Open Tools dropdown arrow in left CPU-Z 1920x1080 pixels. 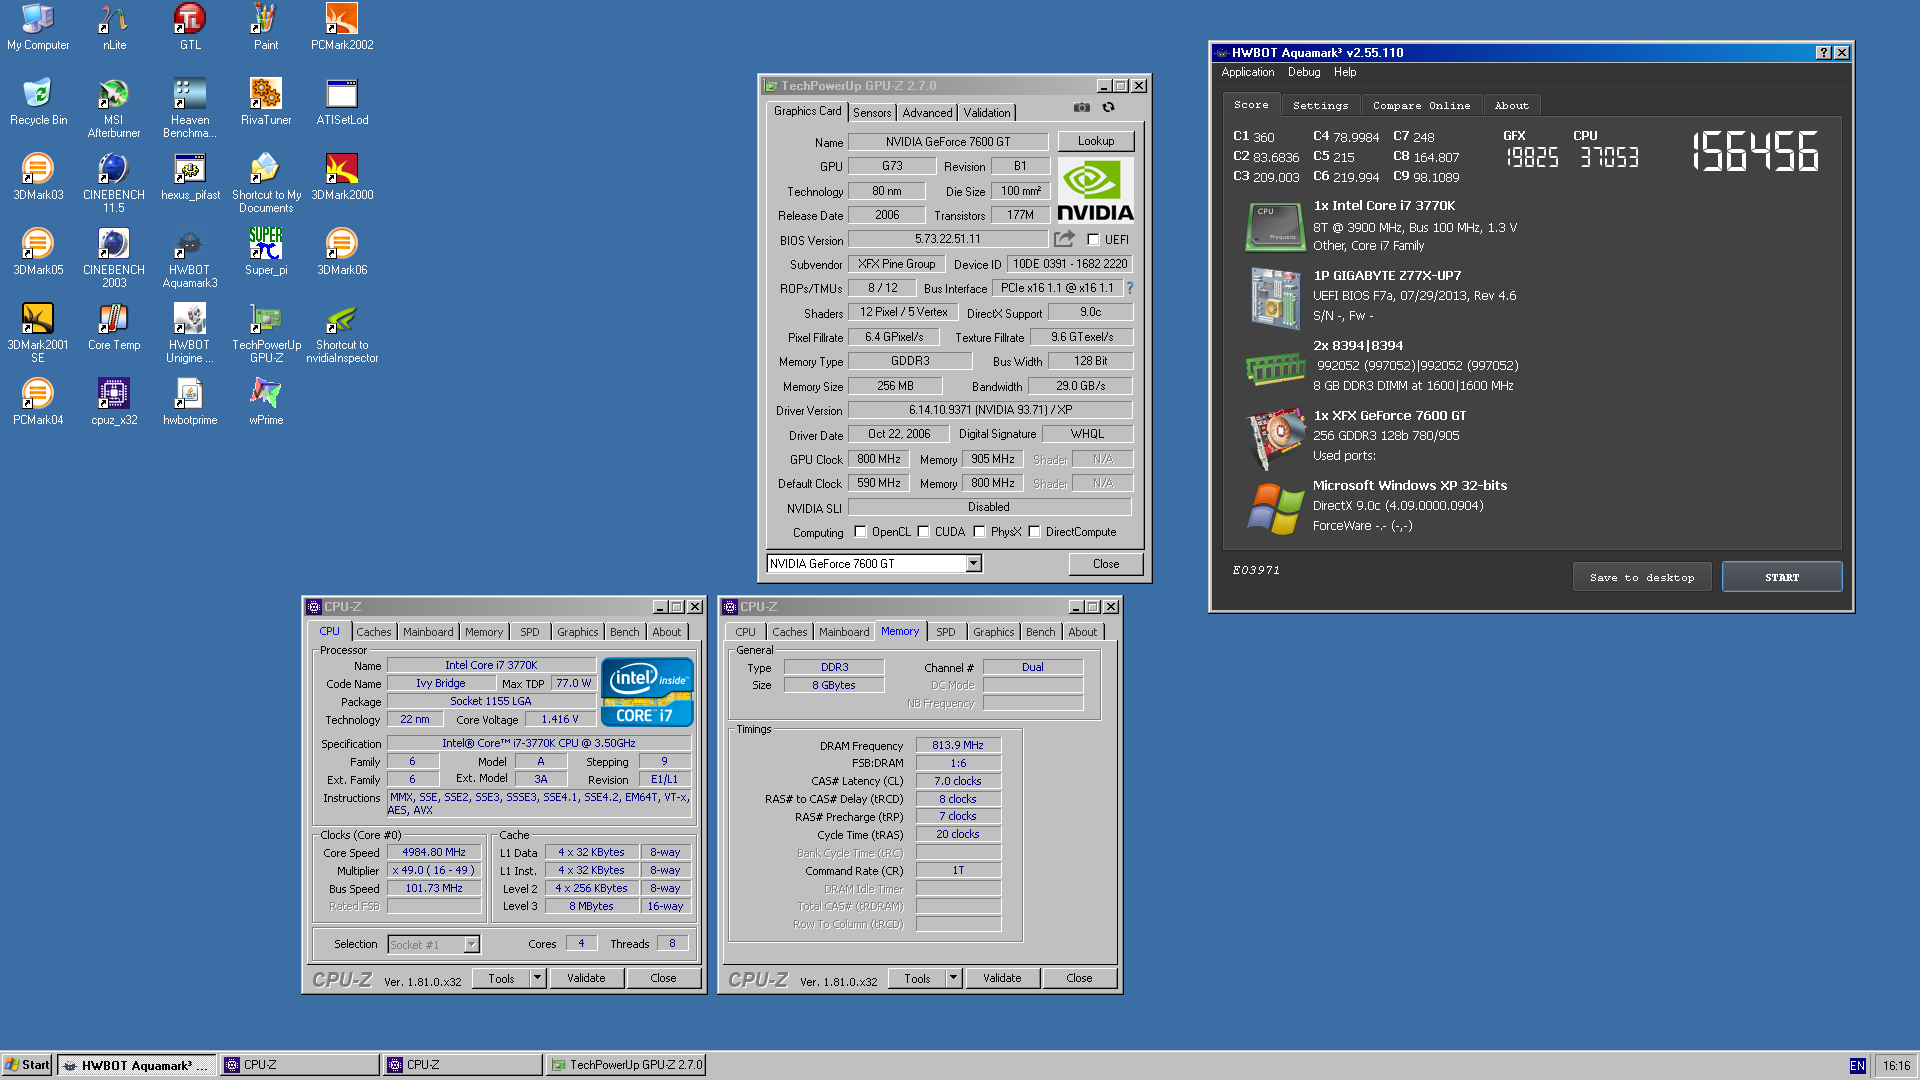(537, 978)
